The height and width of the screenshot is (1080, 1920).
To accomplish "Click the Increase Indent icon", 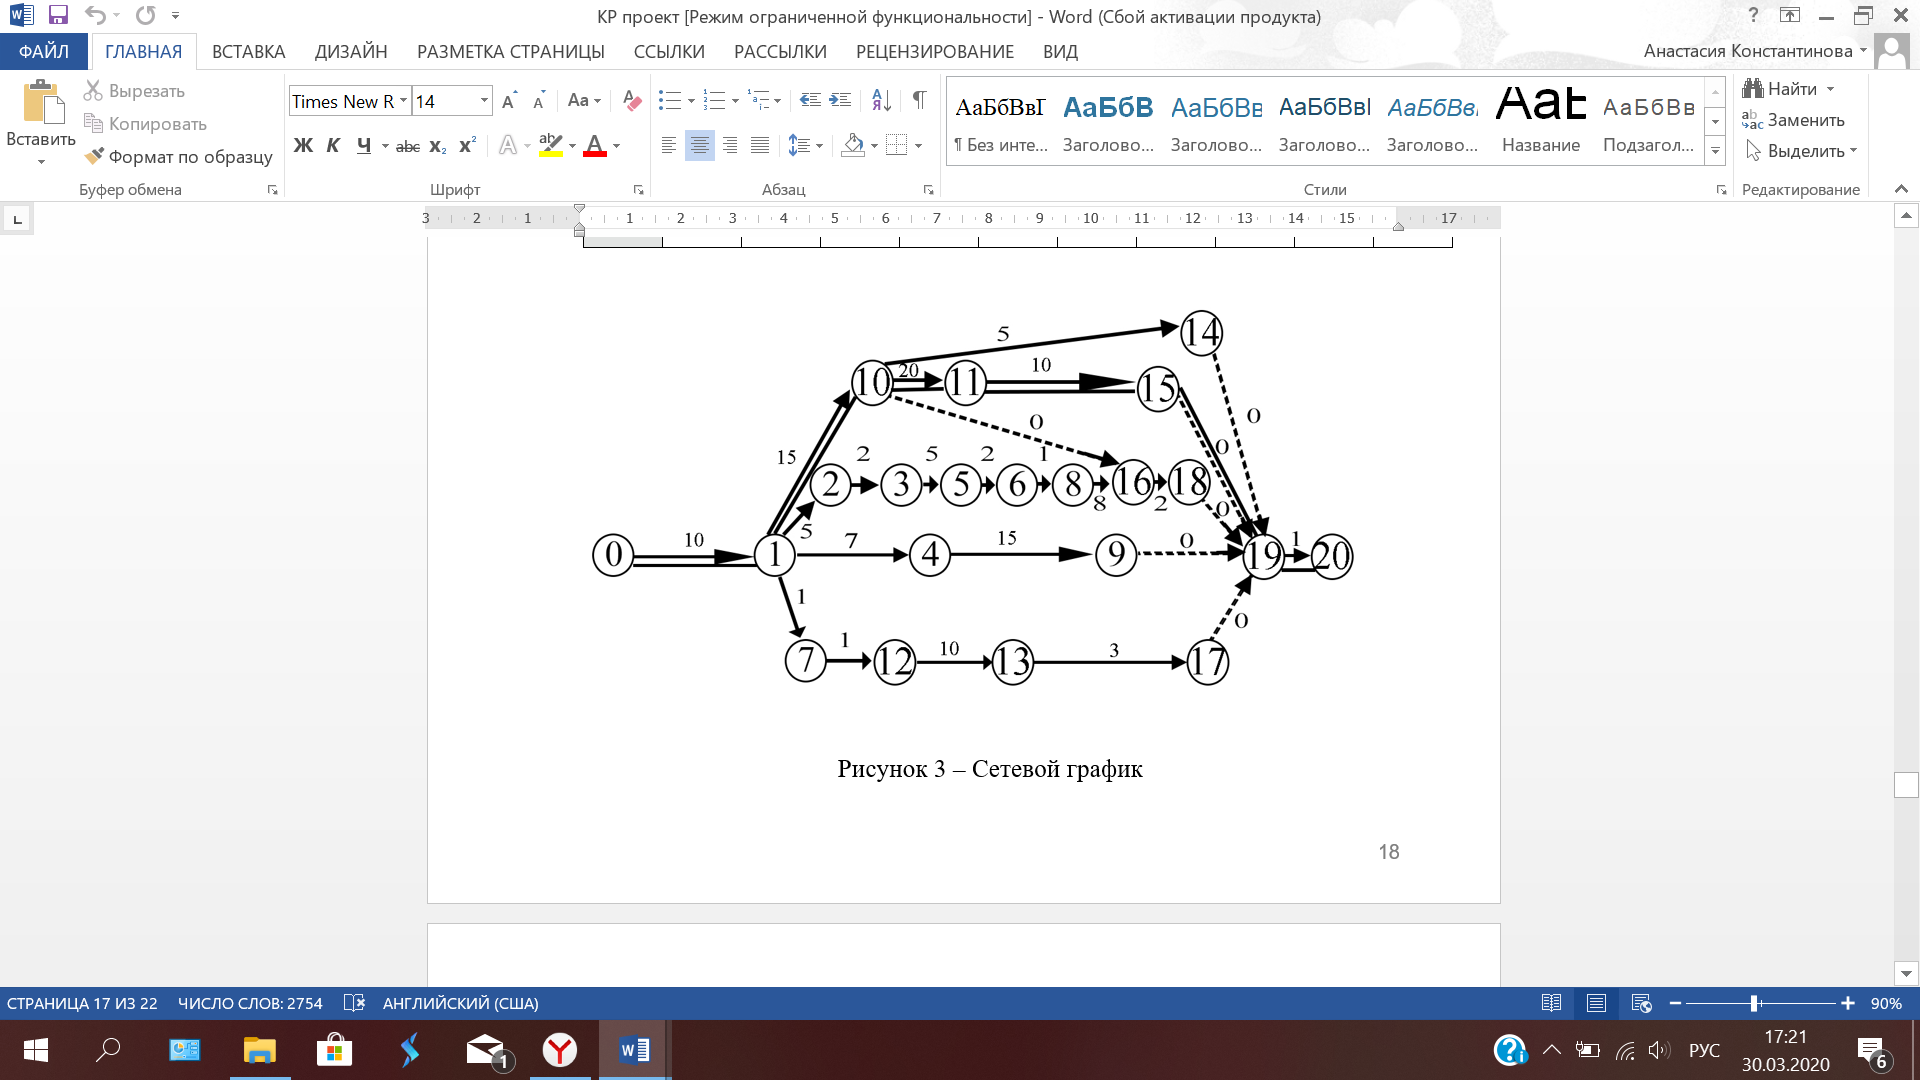I will click(x=841, y=100).
